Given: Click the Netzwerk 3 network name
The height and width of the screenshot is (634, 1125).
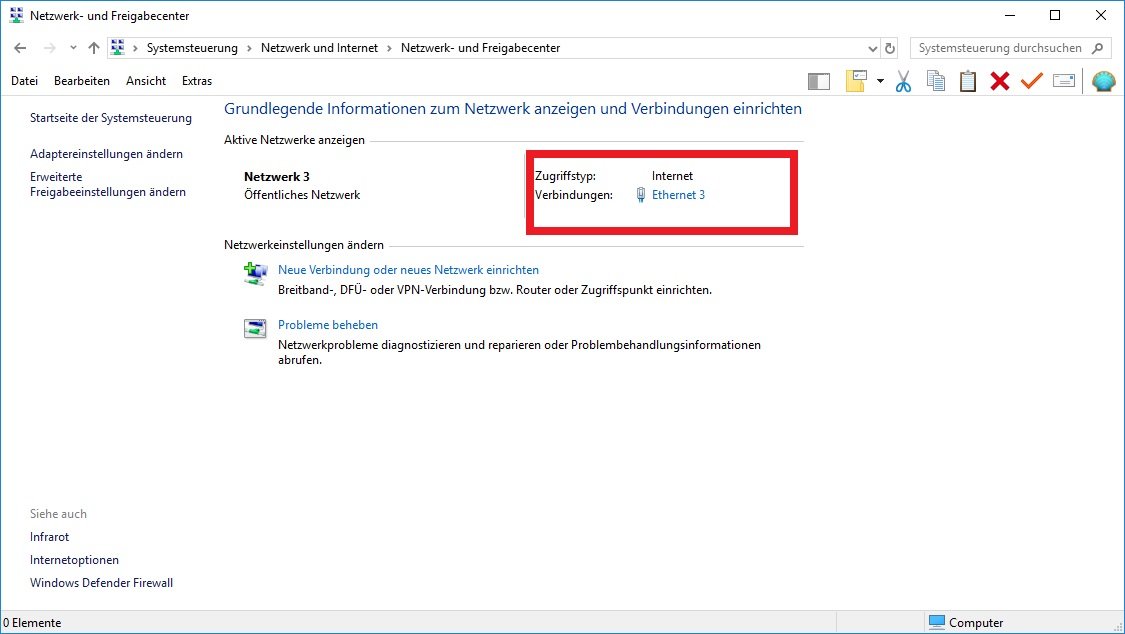Looking at the screenshot, I should click(x=277, y=176).
